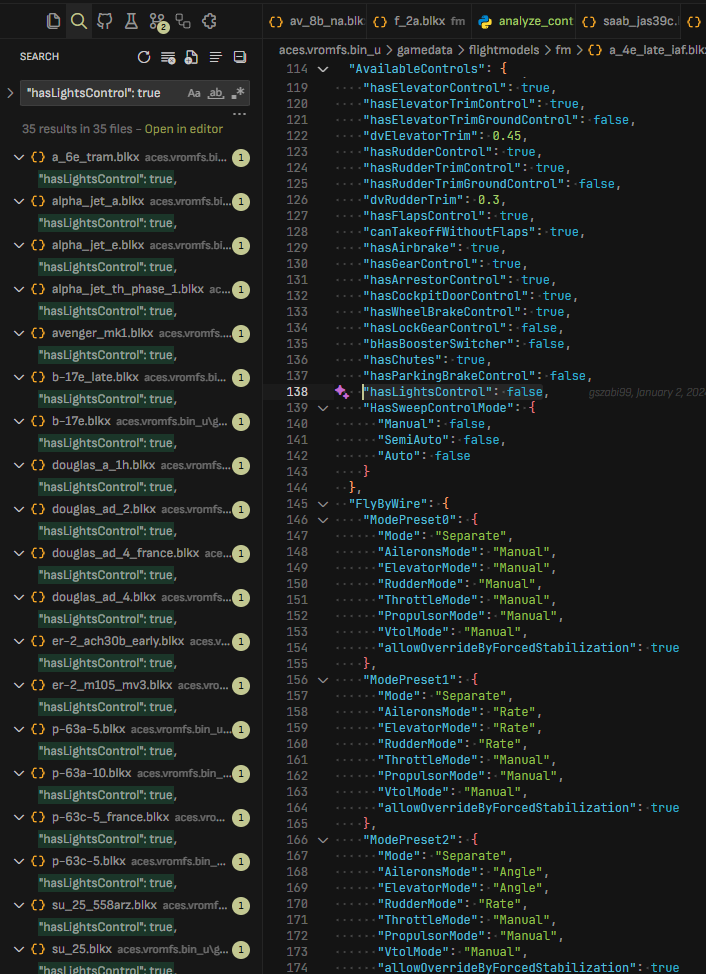Viewport: 706px width, 974px height.
Task: Collapse a_6e_tram.blkx search result
Action: (x=19, y=157)
